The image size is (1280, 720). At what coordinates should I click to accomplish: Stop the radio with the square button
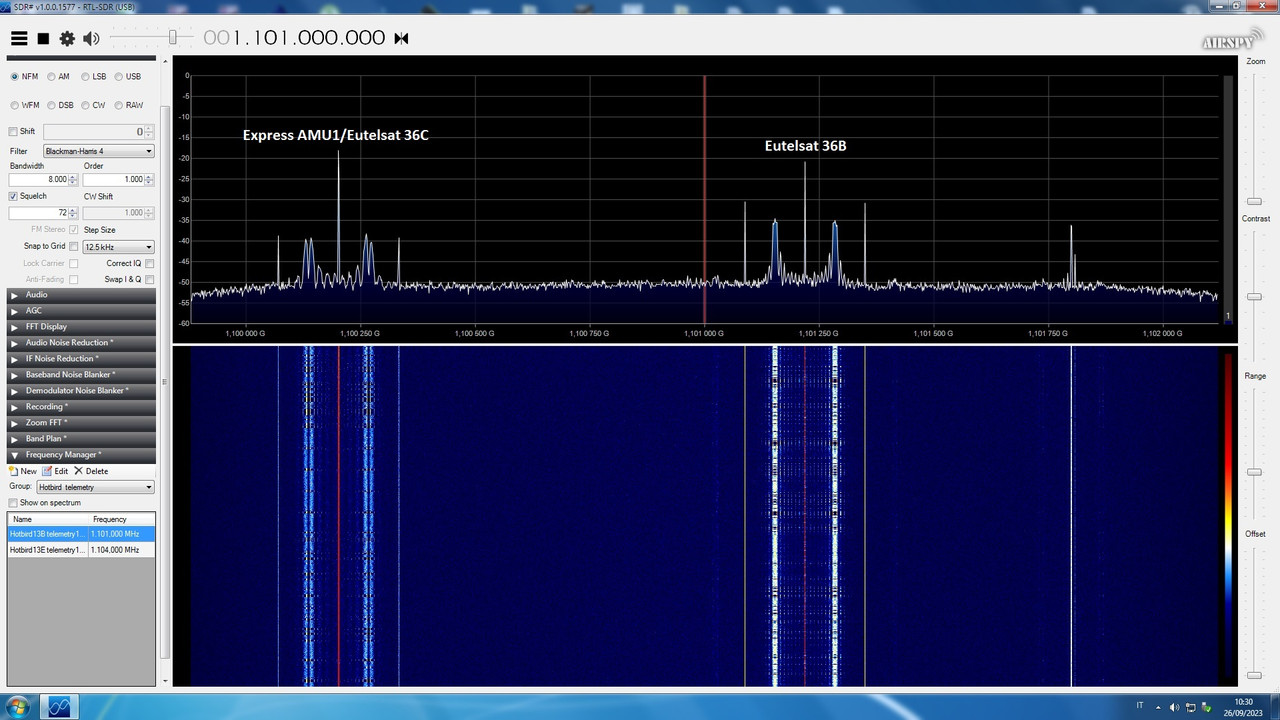click(43, 38)
